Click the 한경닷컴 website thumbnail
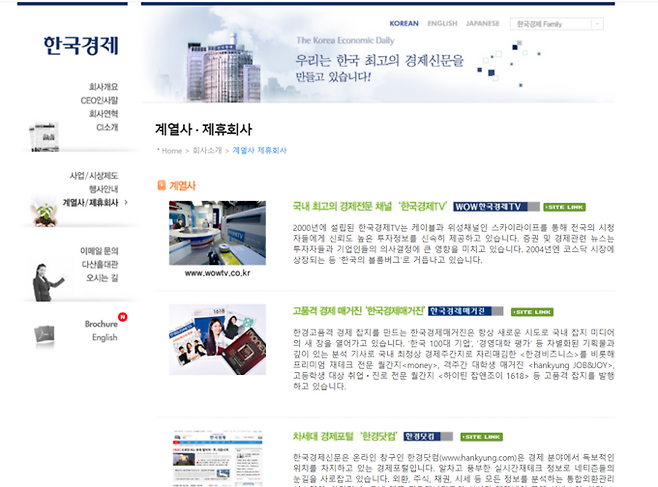Viewport: 658px width, 487px height. click(217, 458)
